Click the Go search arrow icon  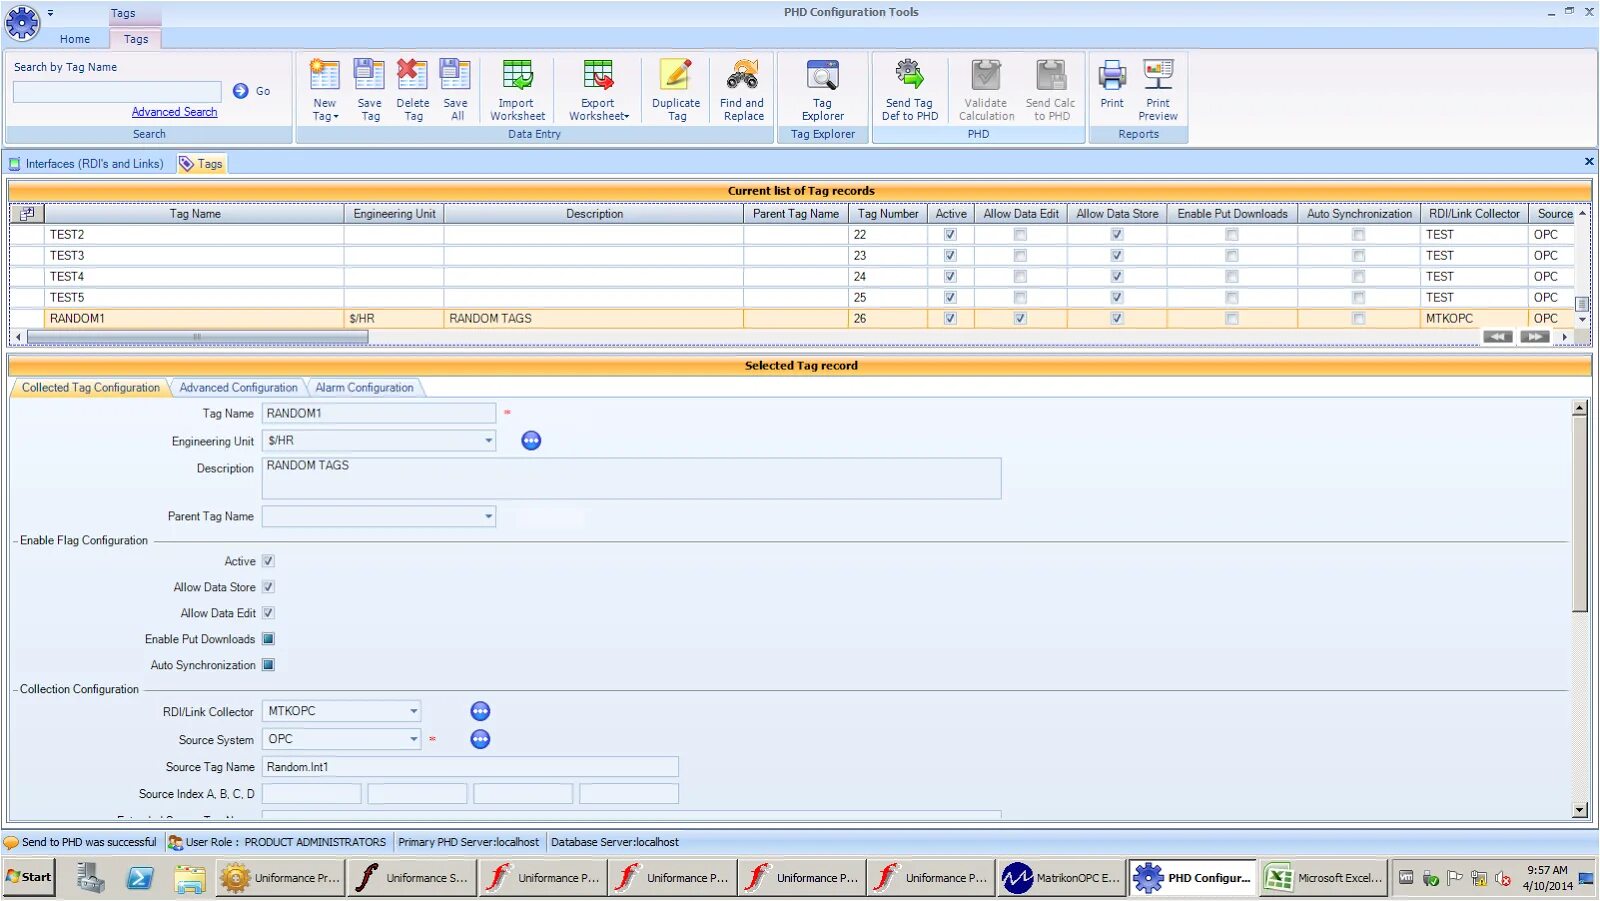click(x=240, y=91)
